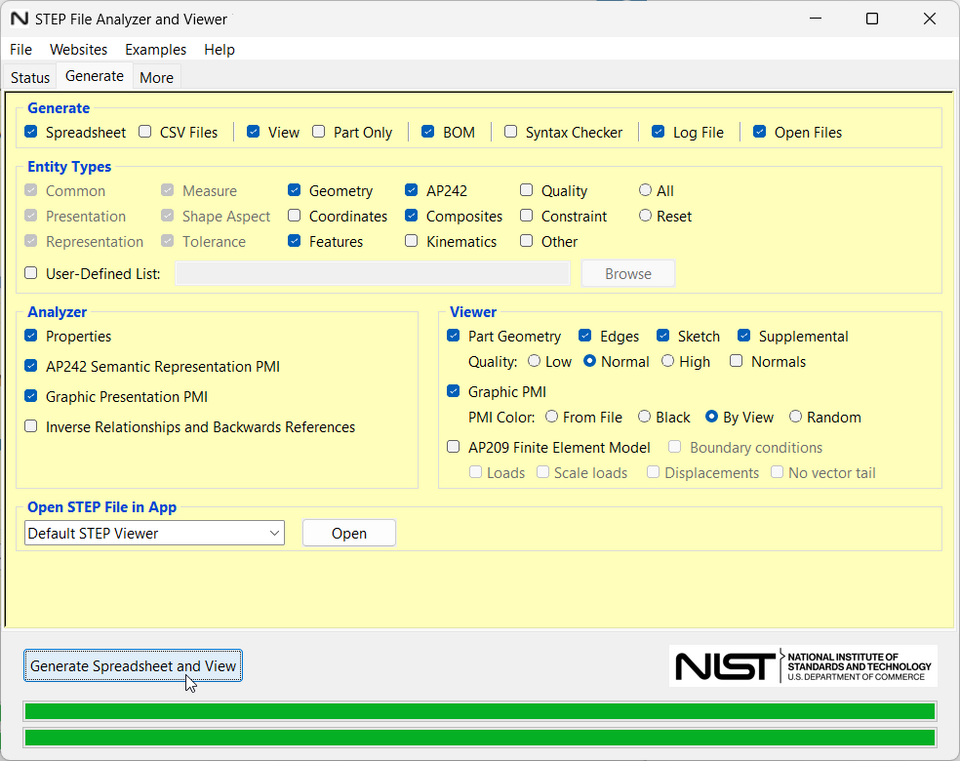Enable CSV Files generation
Image resolution: width=960 pixels, height=761 pixels.
click(144, 131)
